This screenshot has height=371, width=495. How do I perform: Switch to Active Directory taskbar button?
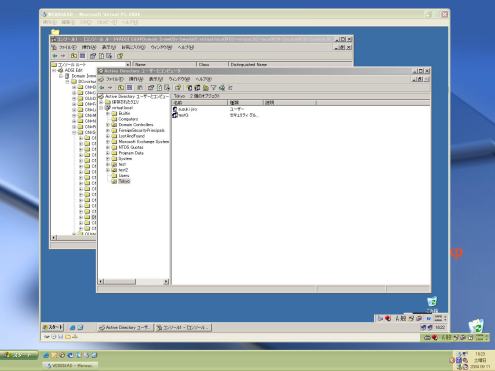coord(125,328)
